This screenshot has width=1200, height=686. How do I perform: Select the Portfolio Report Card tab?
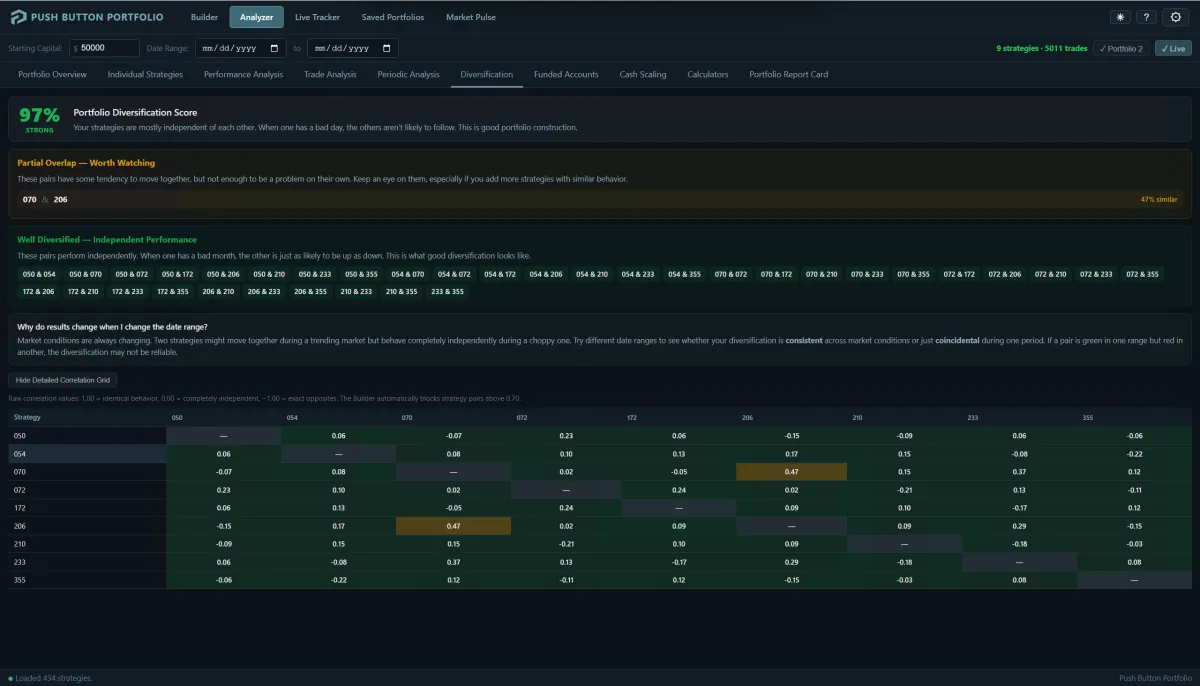tap(788, 74)
